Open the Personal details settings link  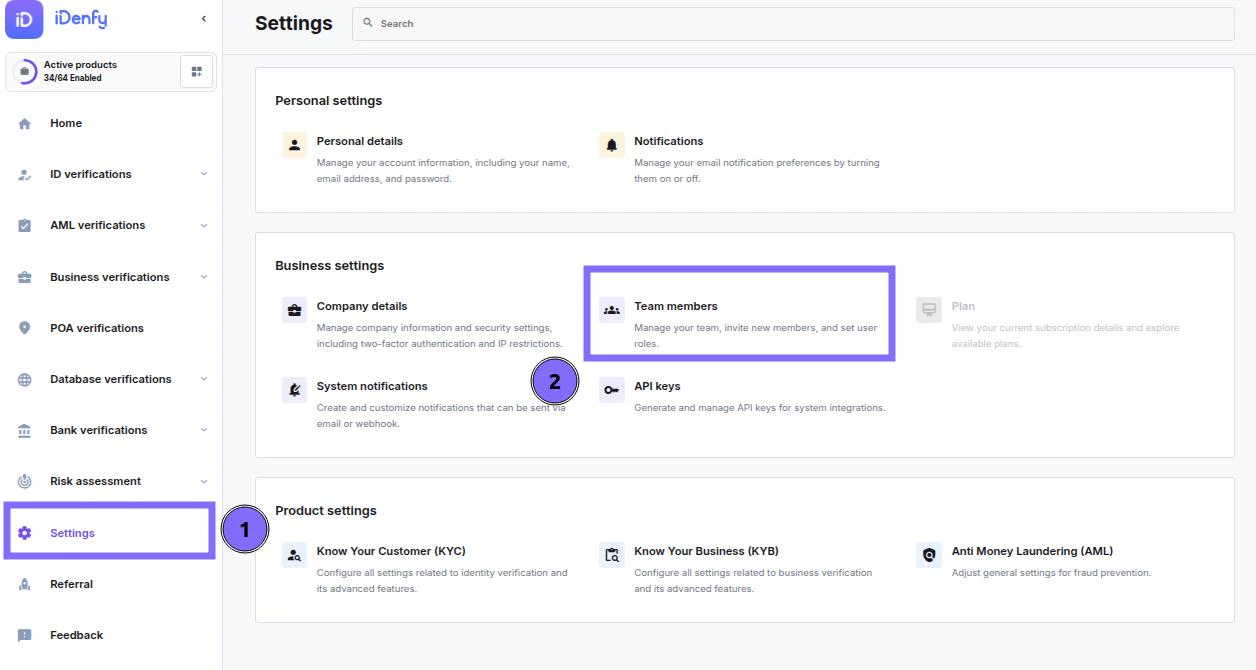pyautogui.click(x=360, y=141)
